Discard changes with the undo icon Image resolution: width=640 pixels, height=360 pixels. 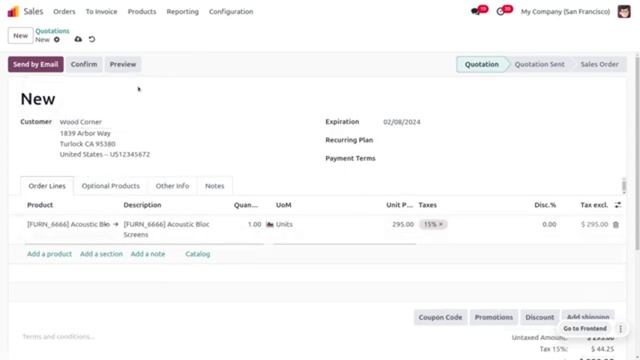click(x=92, y=39)
